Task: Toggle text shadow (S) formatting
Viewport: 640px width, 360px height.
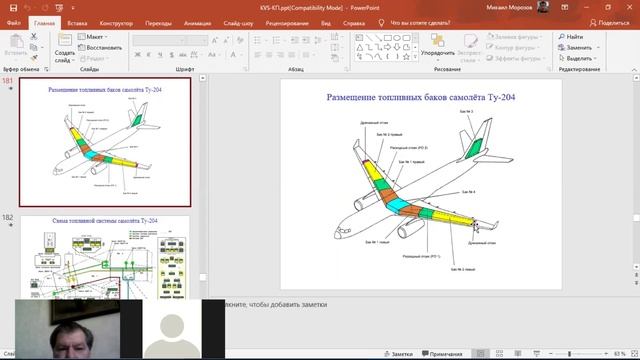Action: pos(172,54)
